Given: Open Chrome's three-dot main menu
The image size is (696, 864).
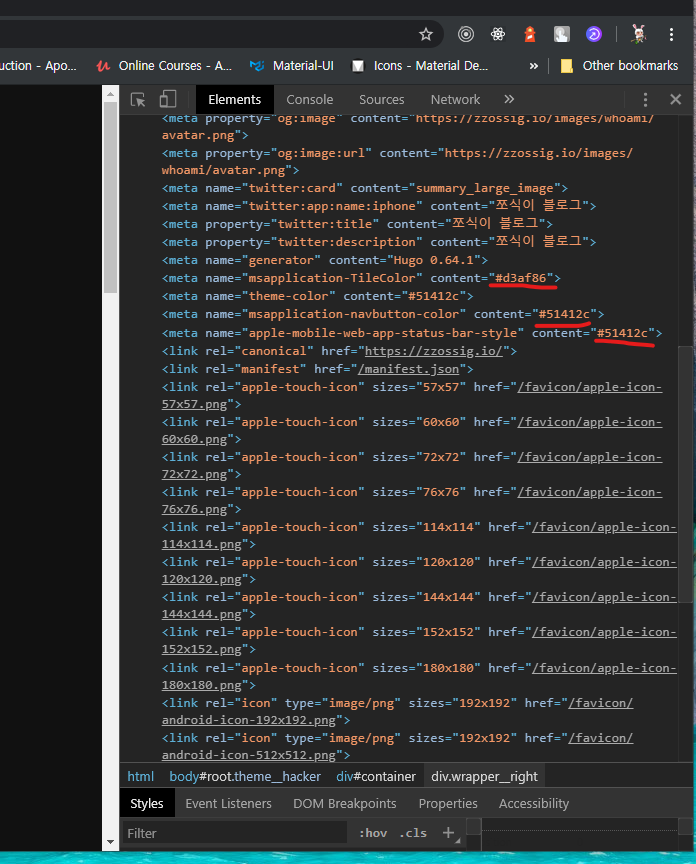Looking at the screenshot, I should click(x=671, y=35).
